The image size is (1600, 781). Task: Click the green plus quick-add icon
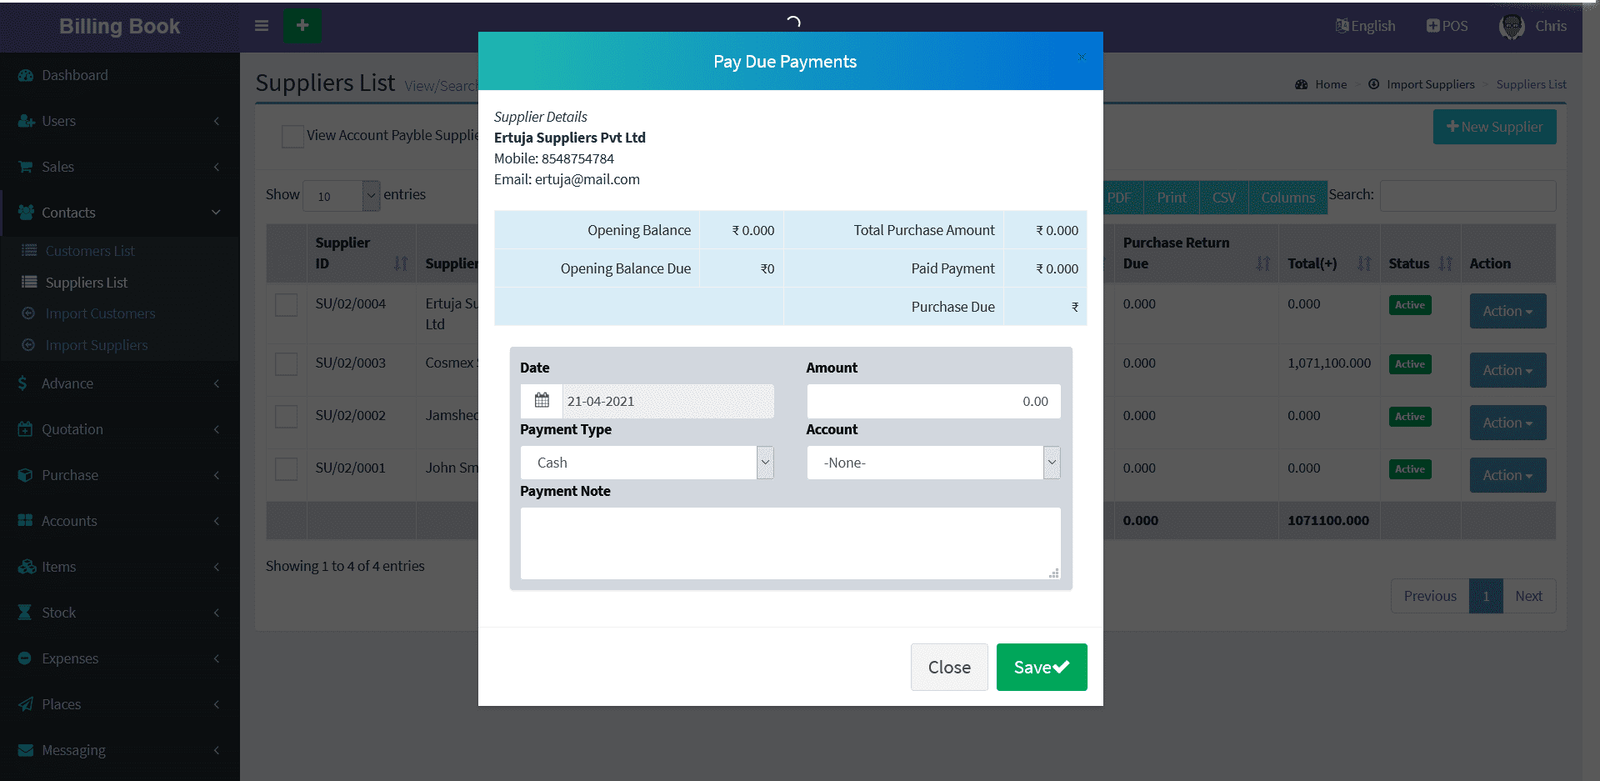point(302,26)
